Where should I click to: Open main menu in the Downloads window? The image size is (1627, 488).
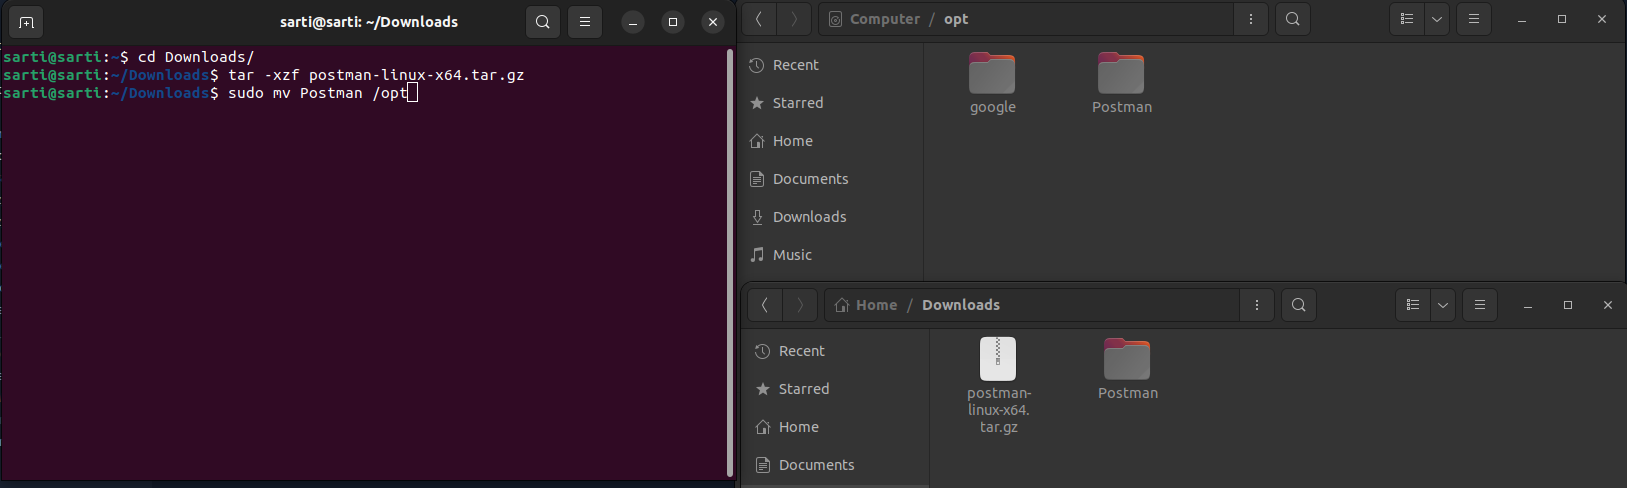(1480, 305)
